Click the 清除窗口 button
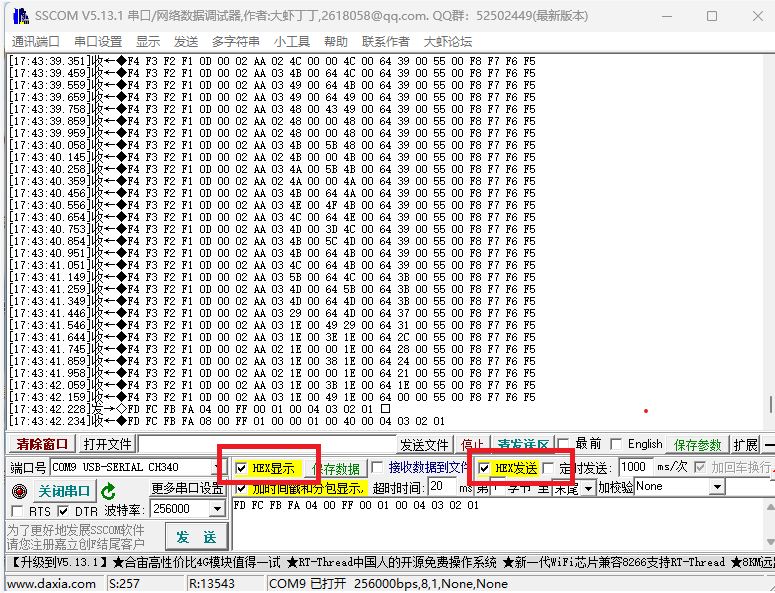 click(x=42, y=444)
